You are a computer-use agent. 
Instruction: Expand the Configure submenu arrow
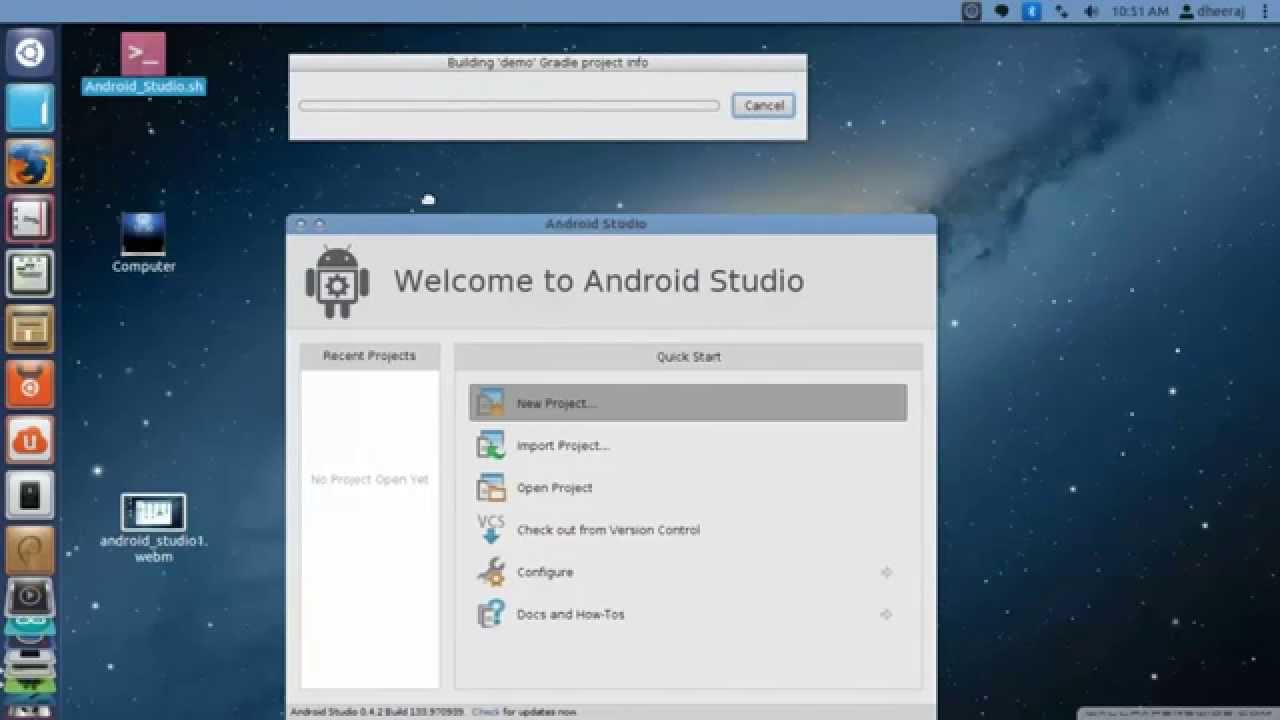point(886,572)
